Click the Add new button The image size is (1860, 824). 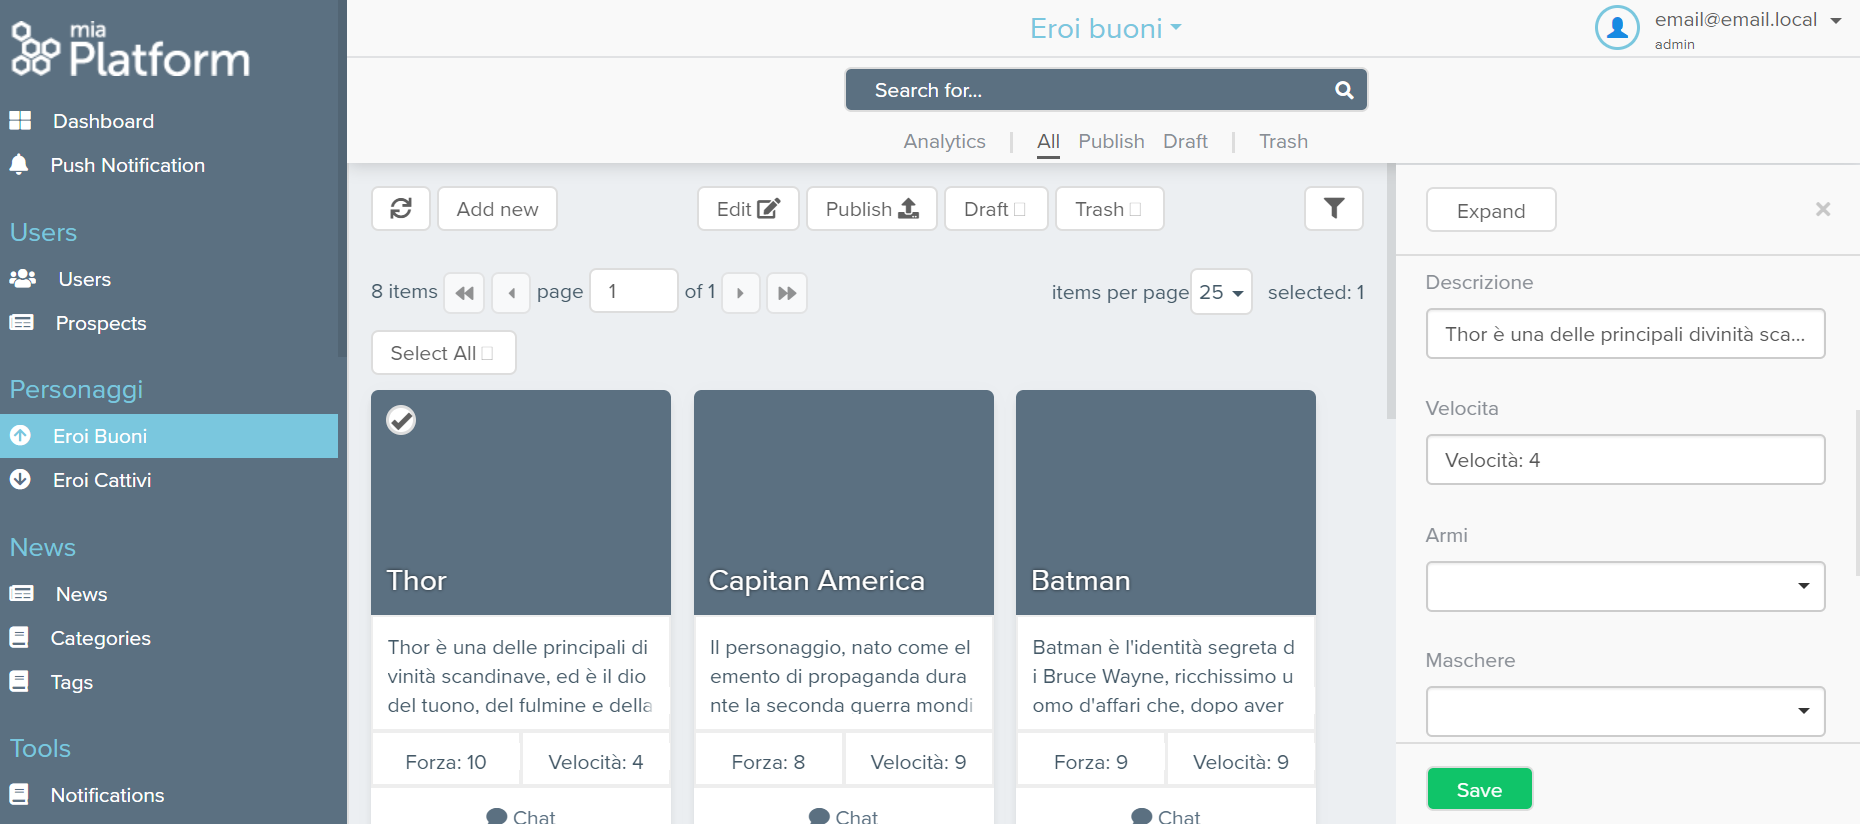tap(497, 209)
